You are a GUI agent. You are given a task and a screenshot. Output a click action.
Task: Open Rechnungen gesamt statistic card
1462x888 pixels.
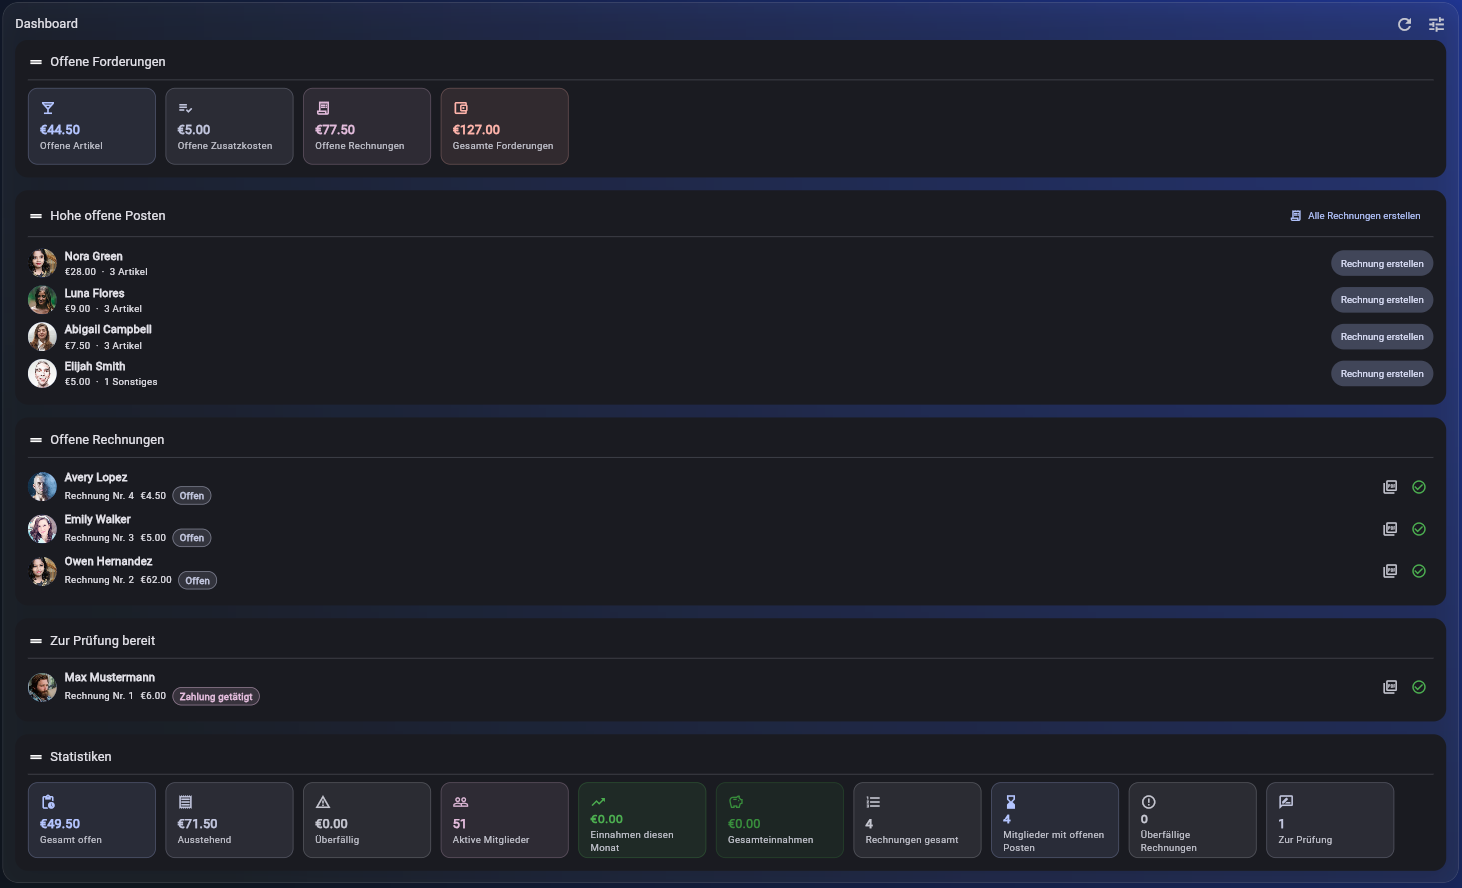(917, 820)
